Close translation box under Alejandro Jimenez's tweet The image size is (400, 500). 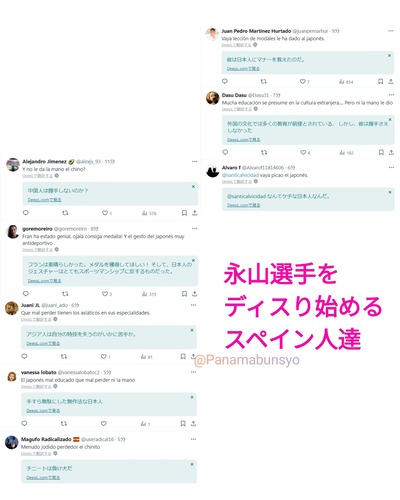click(x=193, y=187)
